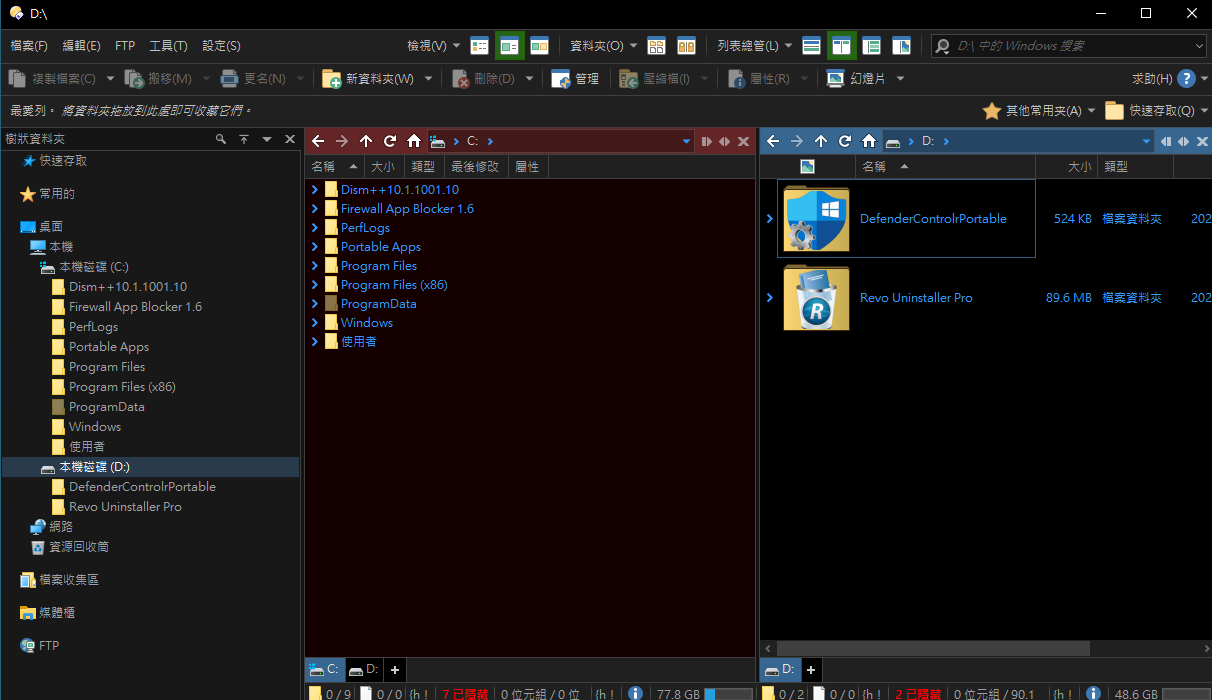Viewport: 1212px width, 700px height.
Task: Open the 檢視(V) dropdown menu
Action: (x=434, y=45)
